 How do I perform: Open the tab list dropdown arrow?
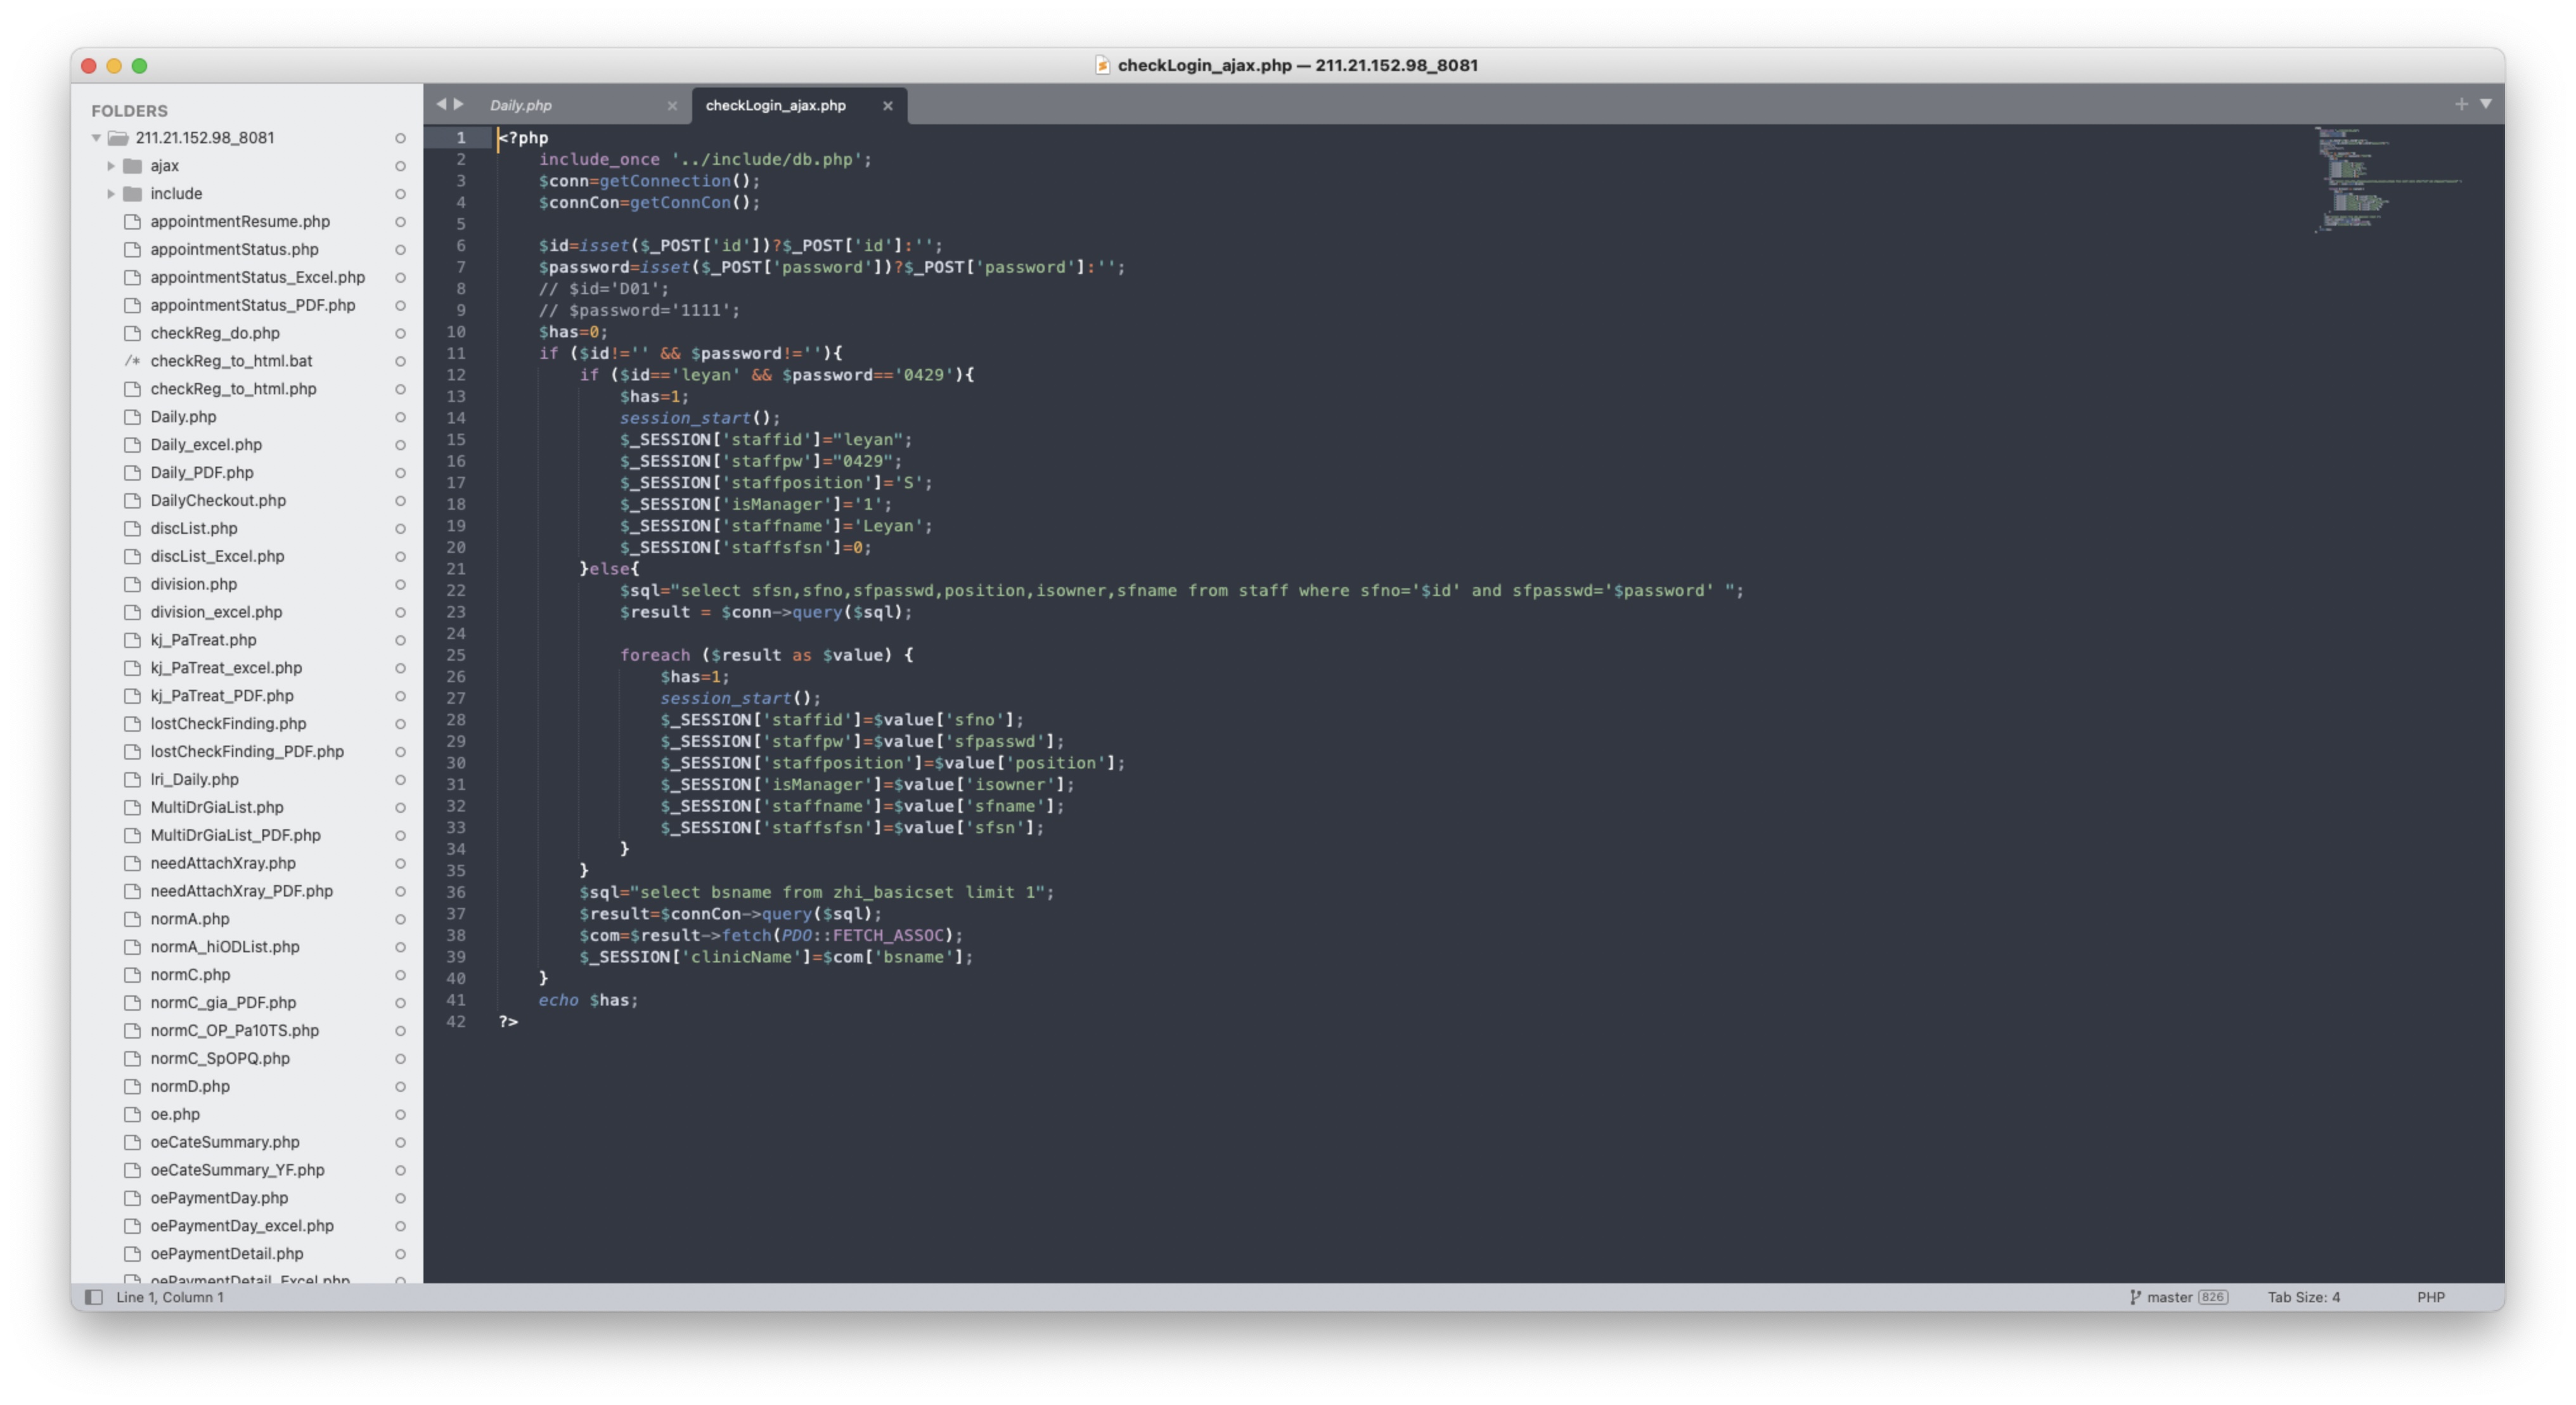click(2486, 104)
